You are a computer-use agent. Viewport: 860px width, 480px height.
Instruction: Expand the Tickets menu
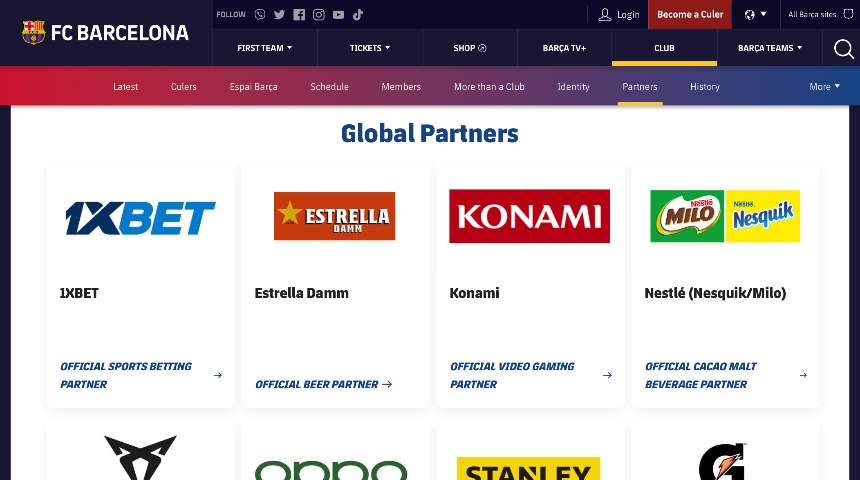point(370,48)
